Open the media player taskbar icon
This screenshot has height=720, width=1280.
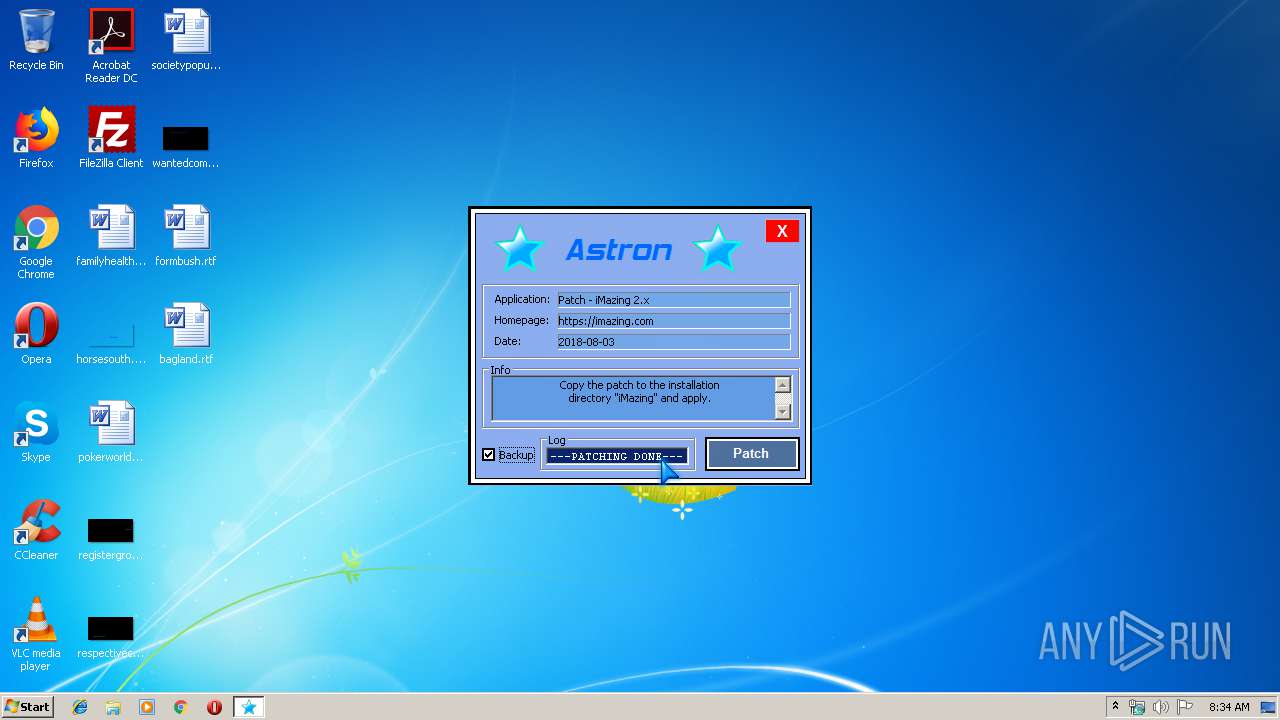[147, 707]
